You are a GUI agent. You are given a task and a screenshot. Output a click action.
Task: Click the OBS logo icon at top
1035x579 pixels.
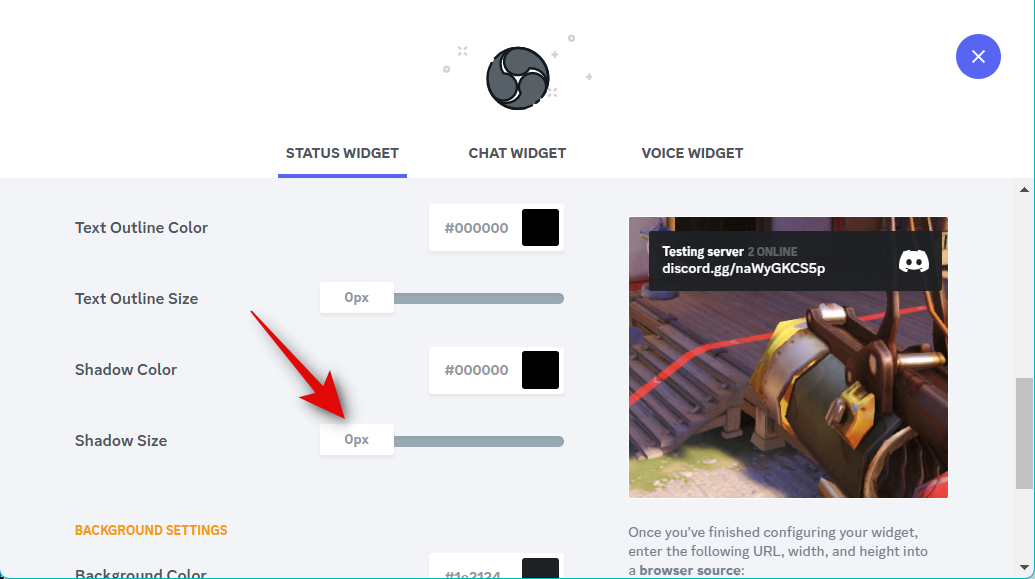coord(518,78)
